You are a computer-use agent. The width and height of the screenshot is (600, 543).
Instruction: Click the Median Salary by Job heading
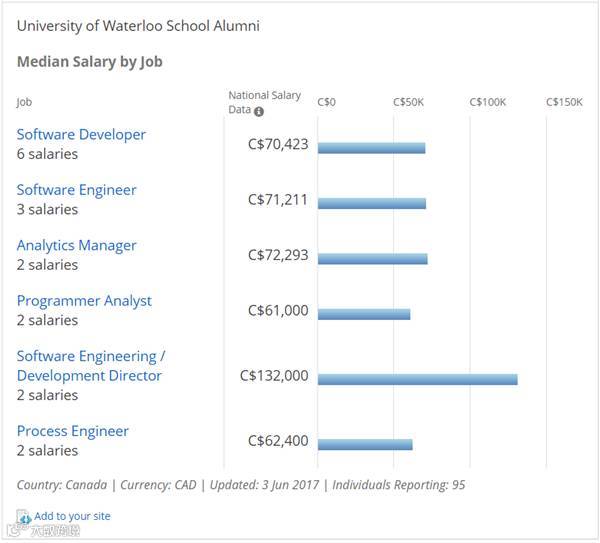tap(89, 62)
